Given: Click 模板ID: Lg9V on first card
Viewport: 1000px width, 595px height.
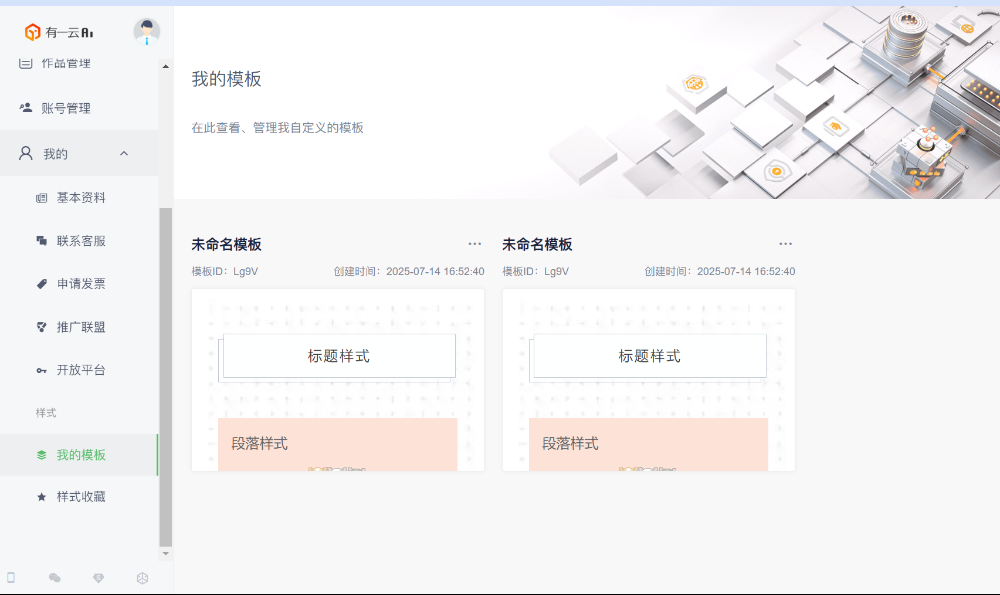Looking at the screenshot, I should 224,272.
